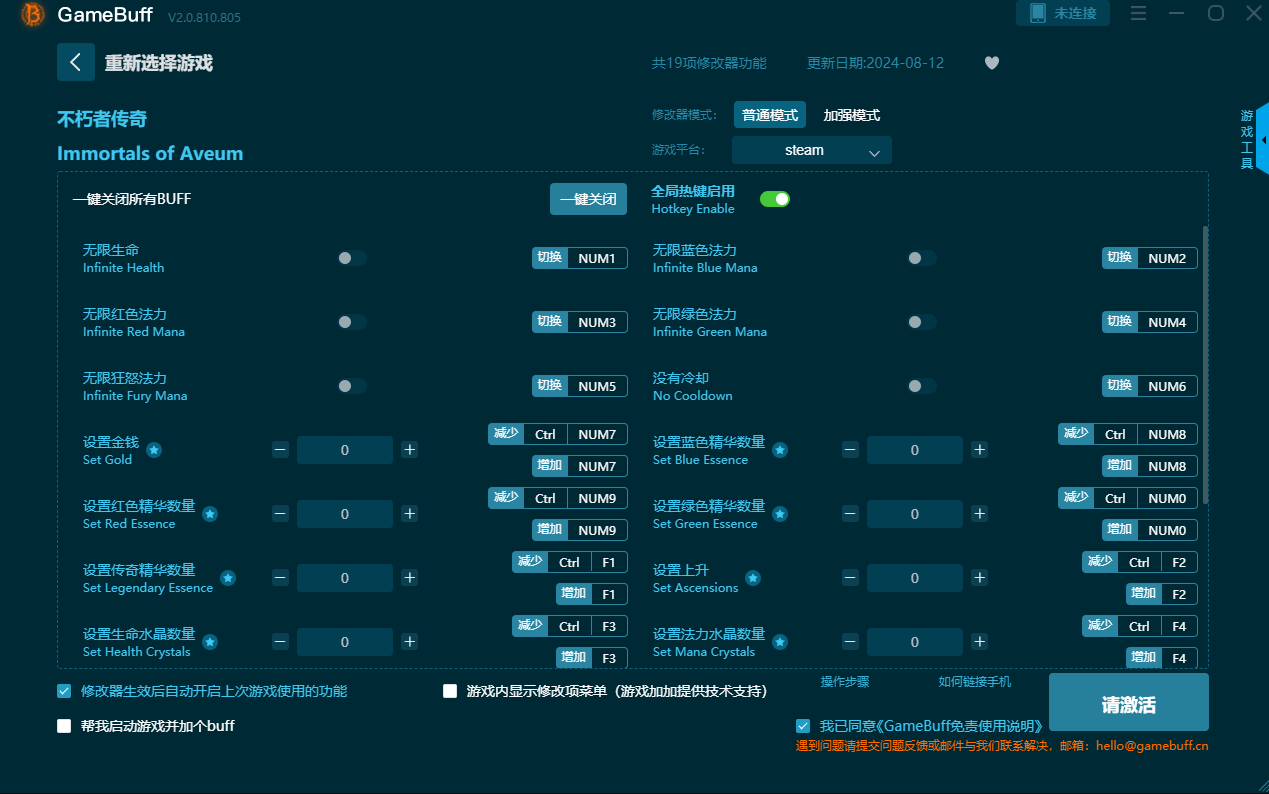Select 加强模式 mode tab

tap(852, 115)
